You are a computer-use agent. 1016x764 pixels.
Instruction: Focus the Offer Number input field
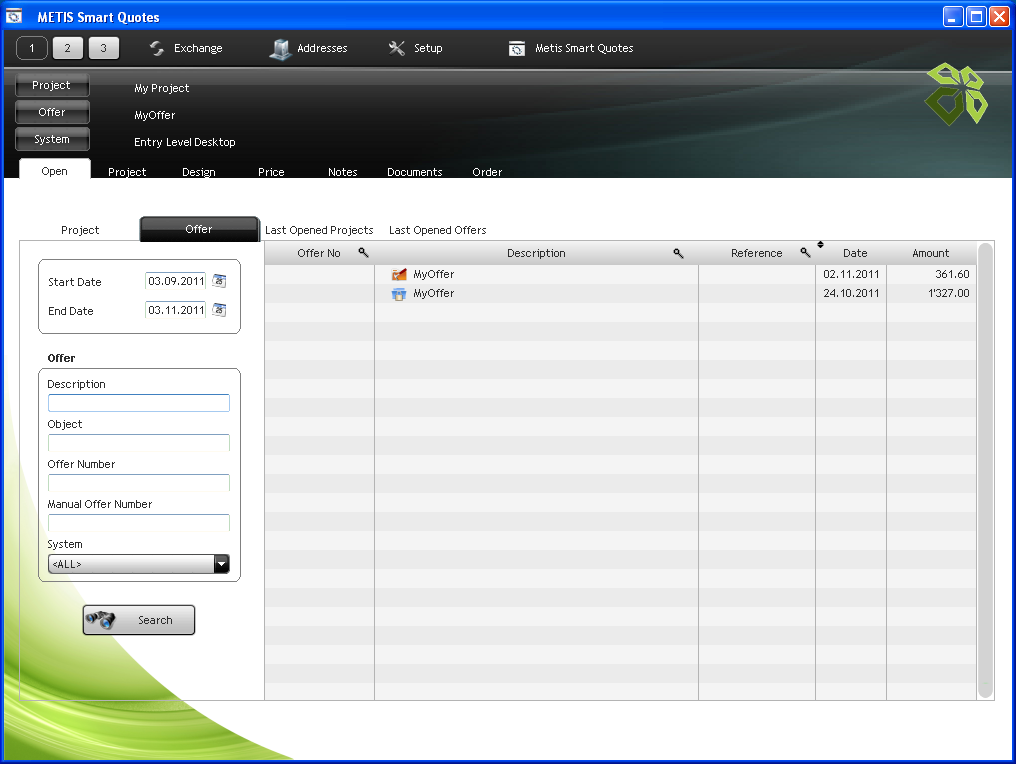click(139, 483)
